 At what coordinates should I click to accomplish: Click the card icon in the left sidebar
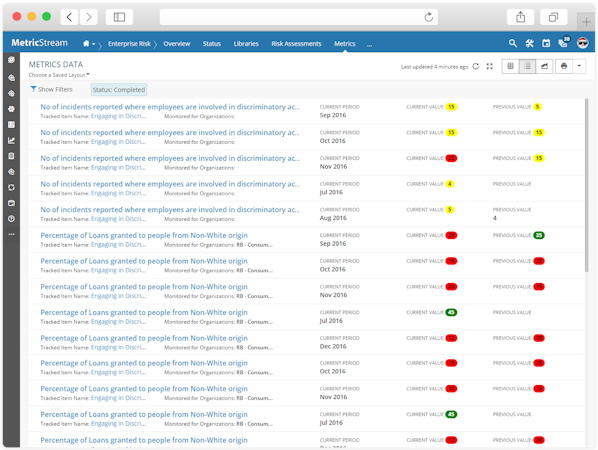[11, 203]
